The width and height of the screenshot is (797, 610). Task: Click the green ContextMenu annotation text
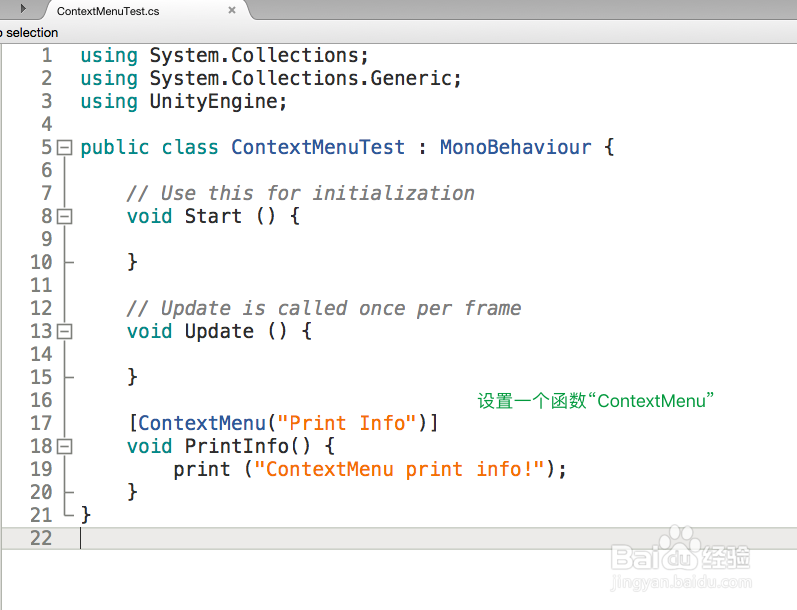tap(595, 401)
